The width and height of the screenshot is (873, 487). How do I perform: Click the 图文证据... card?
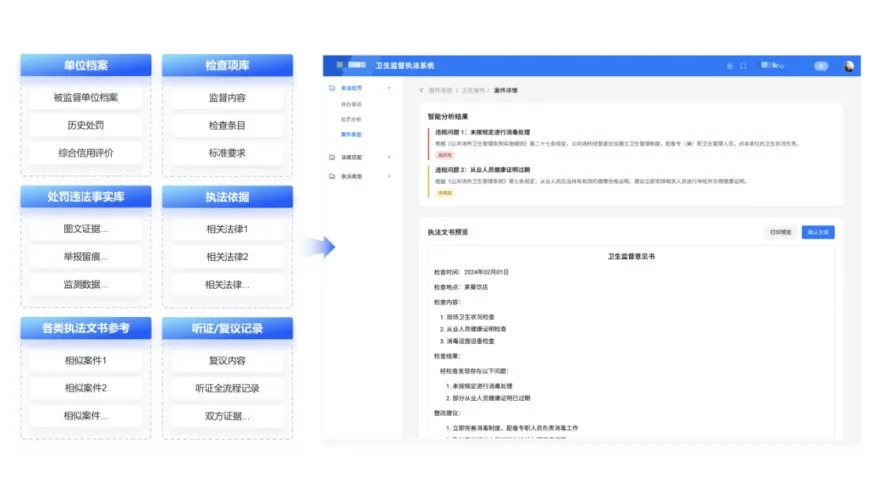(86, 229)
